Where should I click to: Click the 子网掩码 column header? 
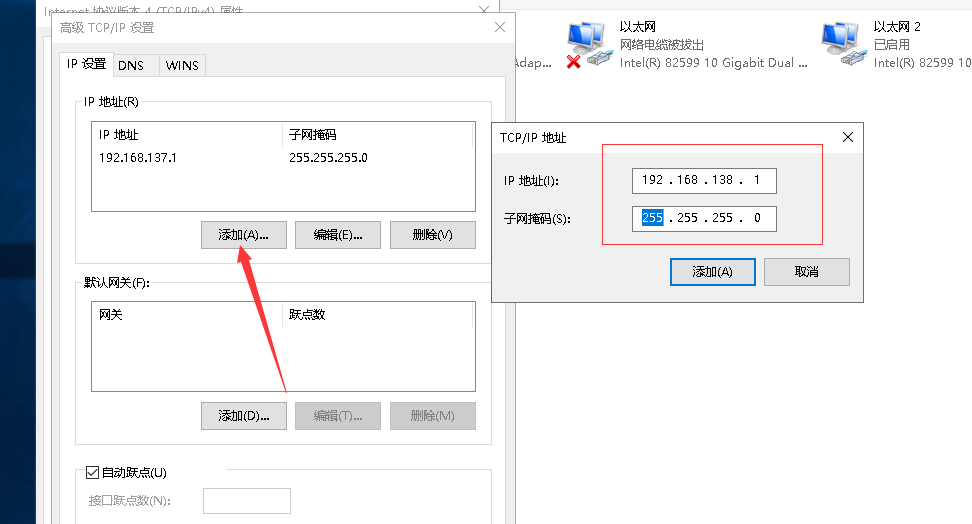point(378,135)
